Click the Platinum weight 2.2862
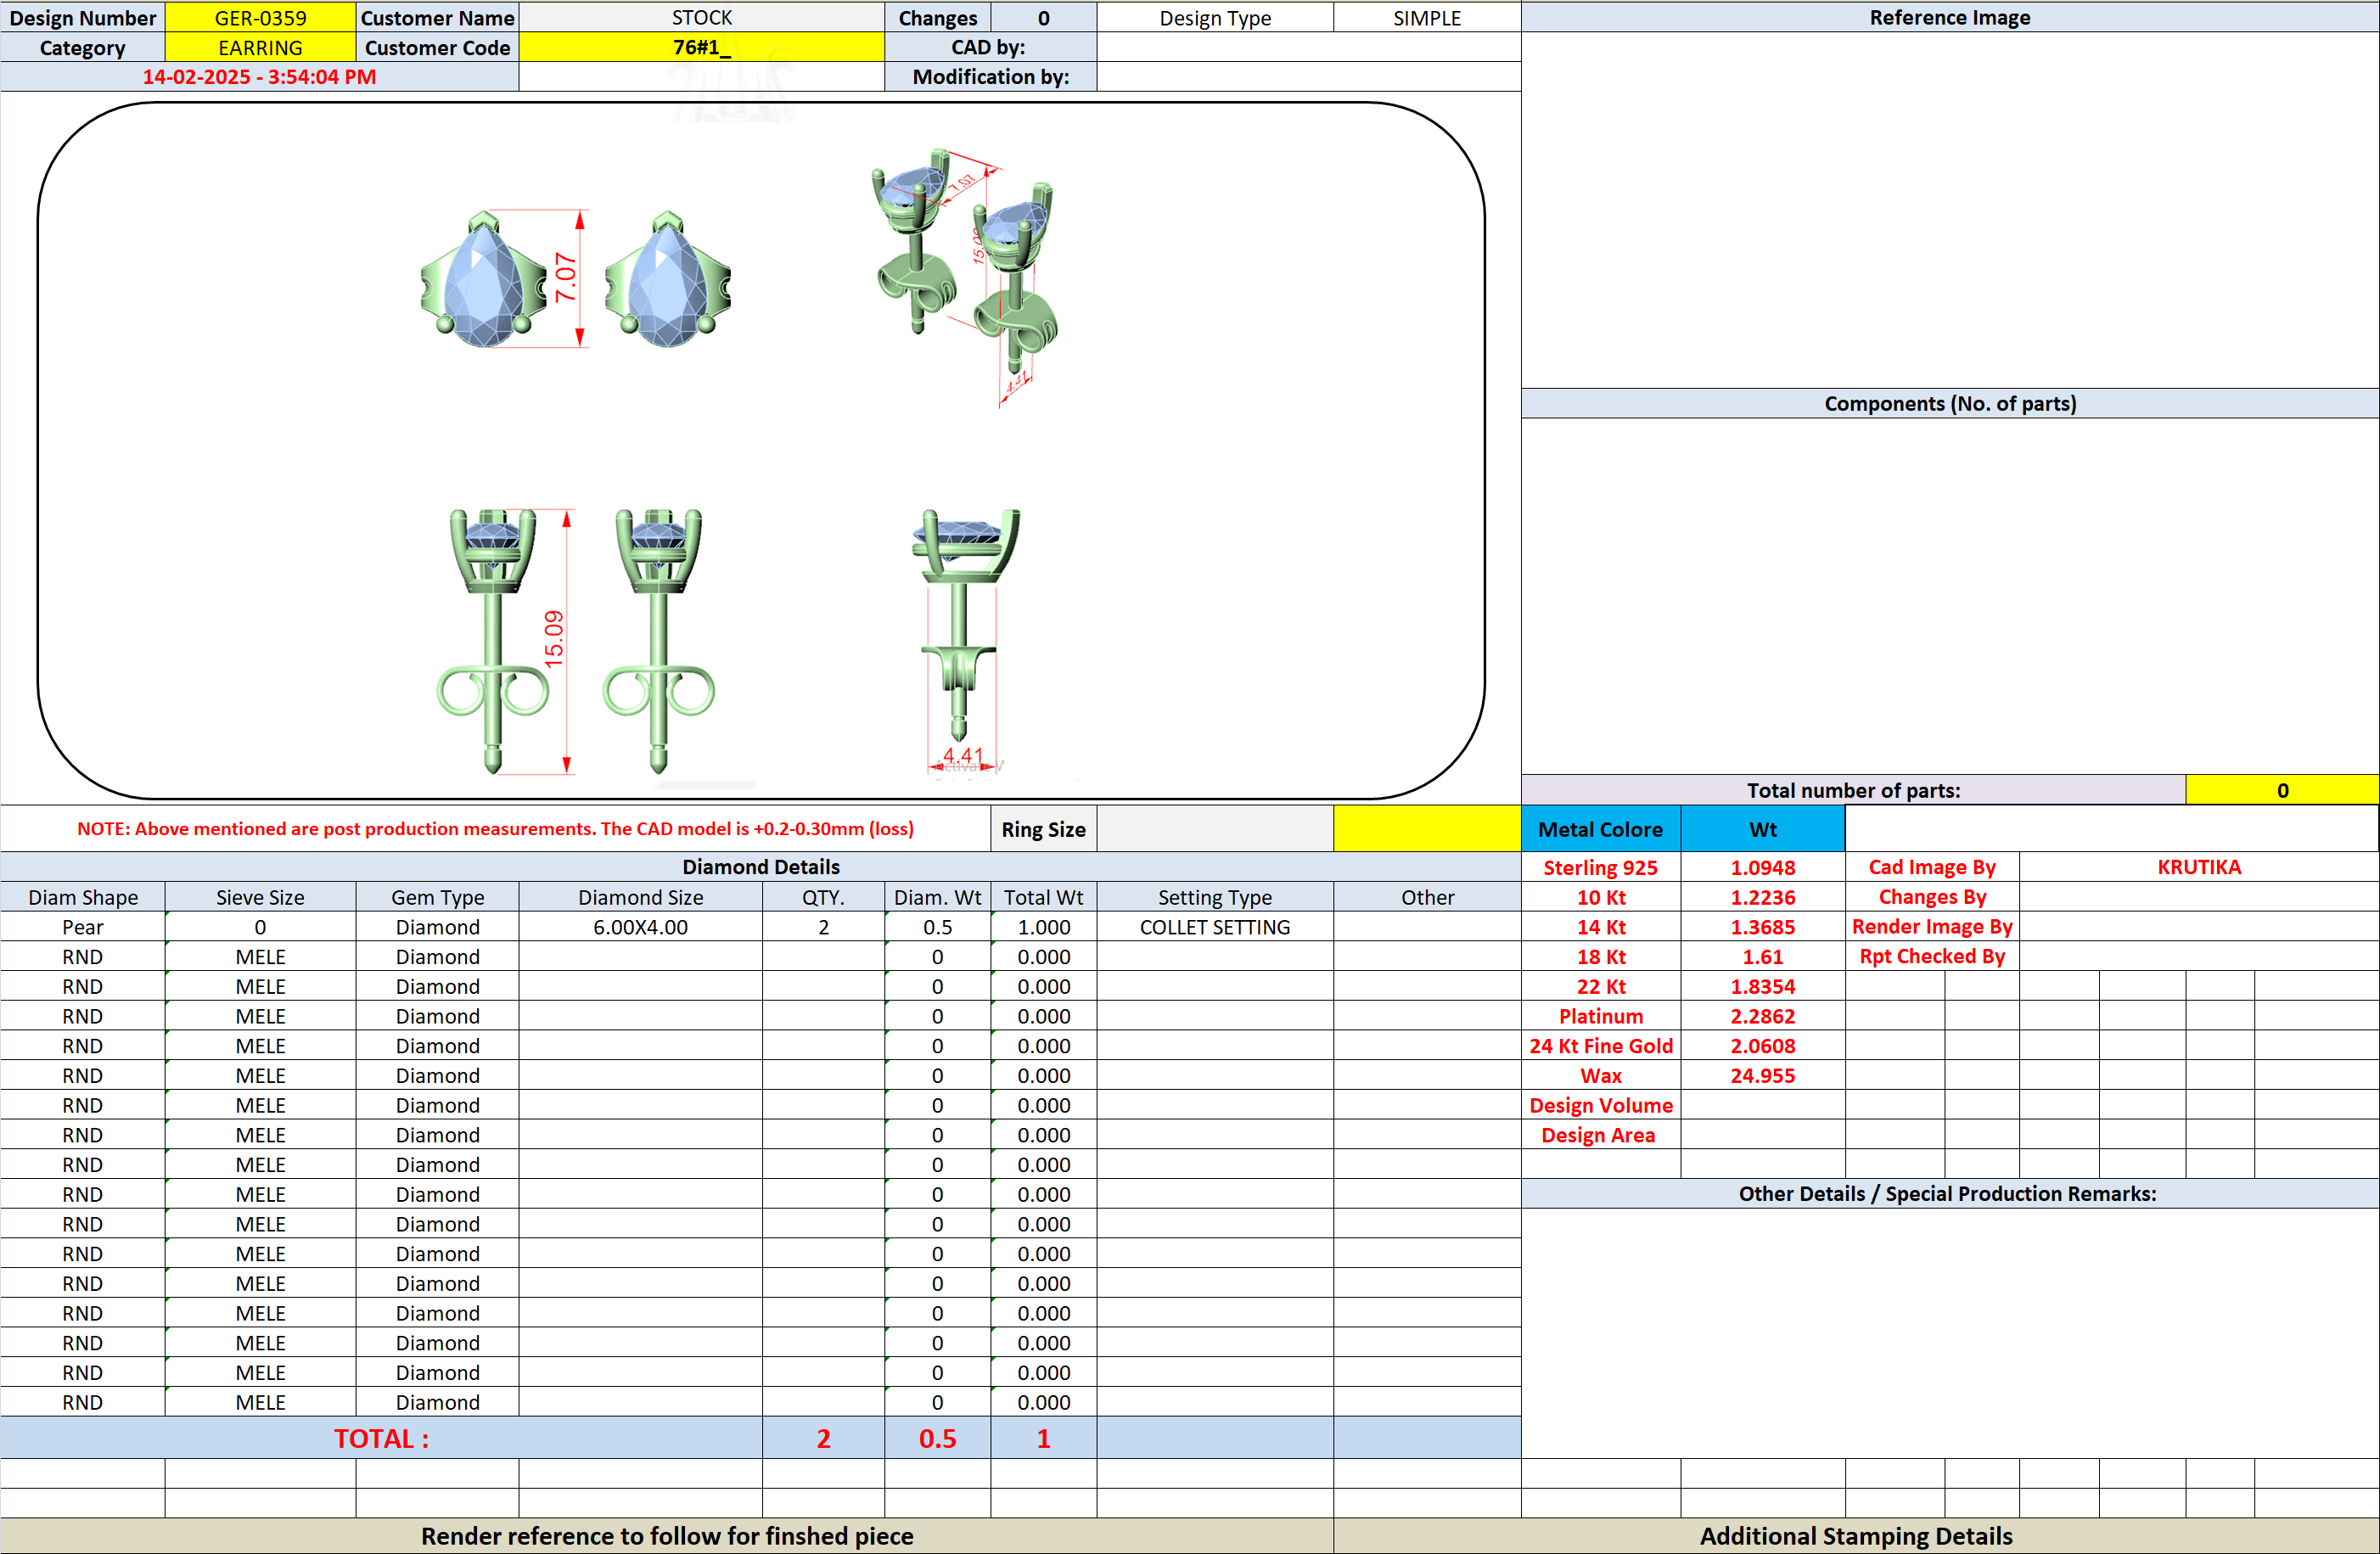This screenshot has height=1554, width=2380. point(1763,1016)
